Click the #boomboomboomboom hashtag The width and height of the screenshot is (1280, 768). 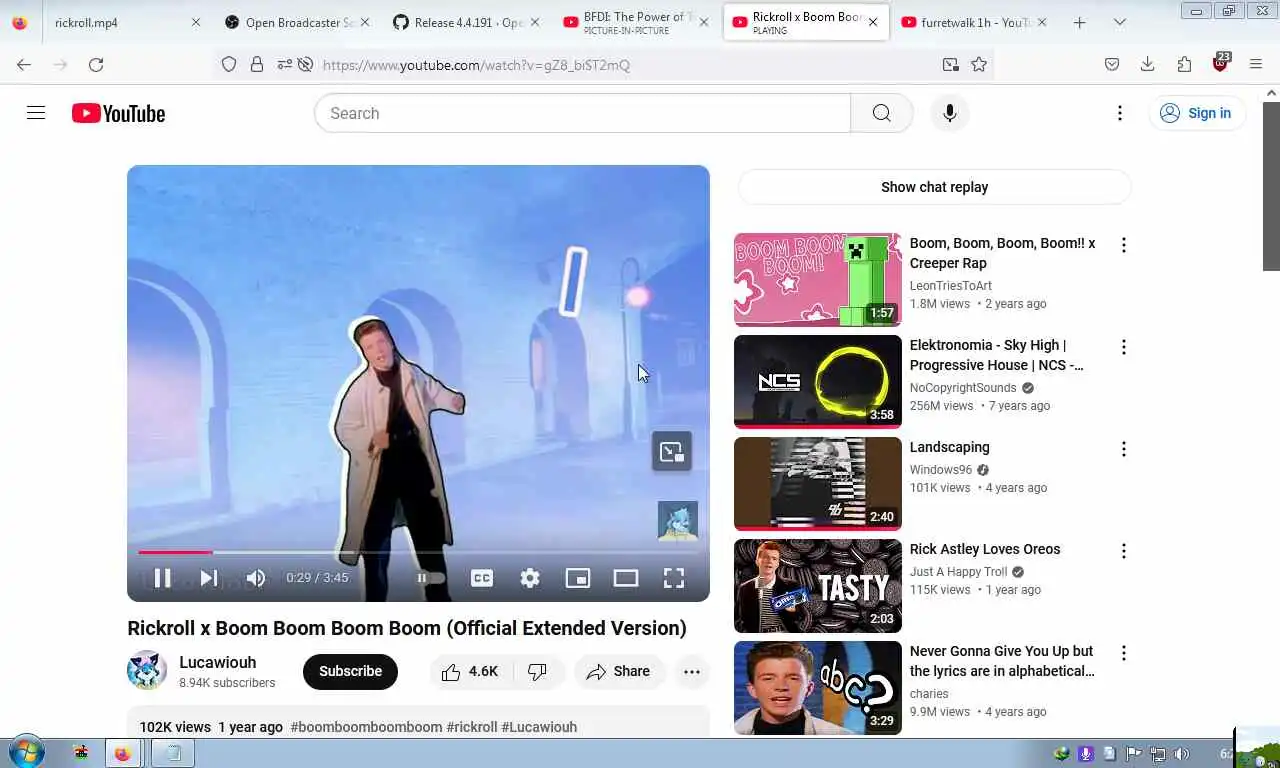[x=366, y=727]
